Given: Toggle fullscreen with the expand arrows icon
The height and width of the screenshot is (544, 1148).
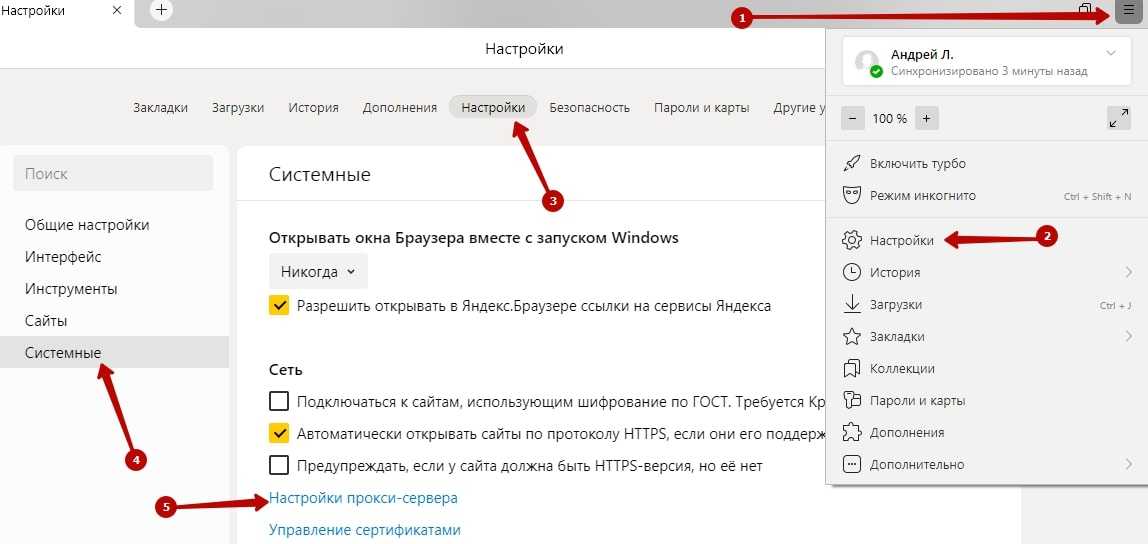Looking at the screenshot, I should coord(1119,118).
